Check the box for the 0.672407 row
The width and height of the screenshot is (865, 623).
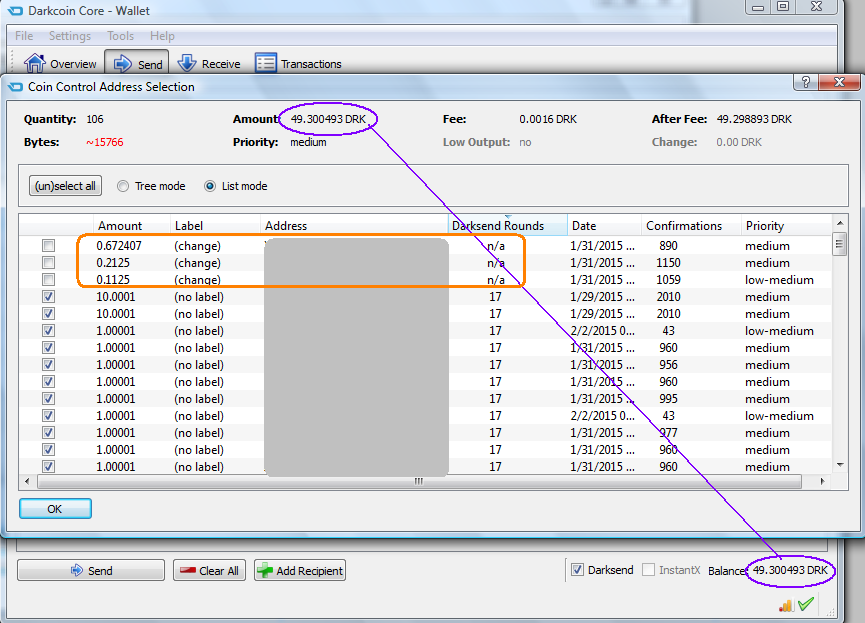coord(49,246)
